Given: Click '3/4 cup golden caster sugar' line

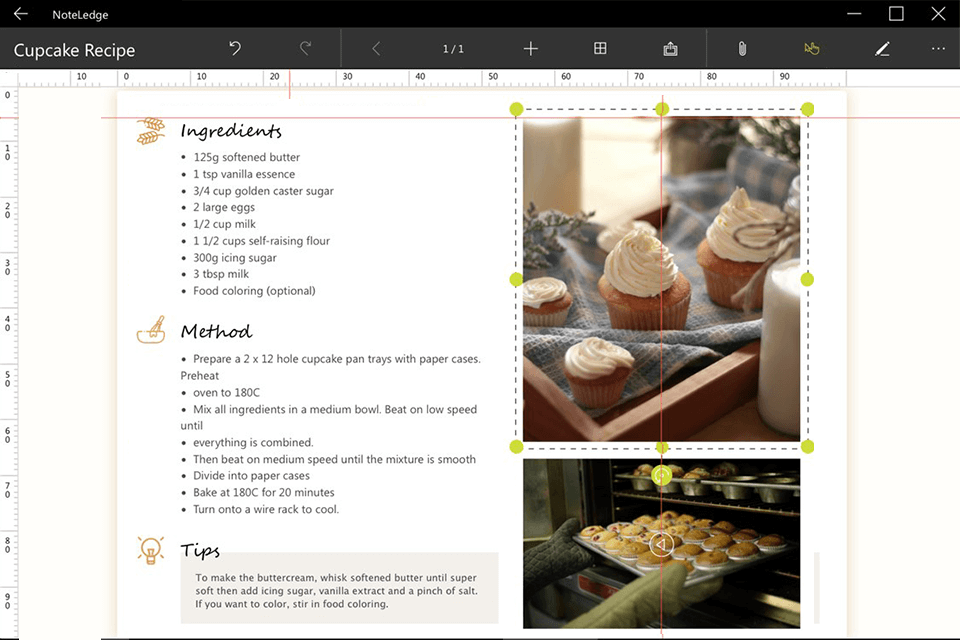Looking at the screenshot, I should click(x=263, y=191).
